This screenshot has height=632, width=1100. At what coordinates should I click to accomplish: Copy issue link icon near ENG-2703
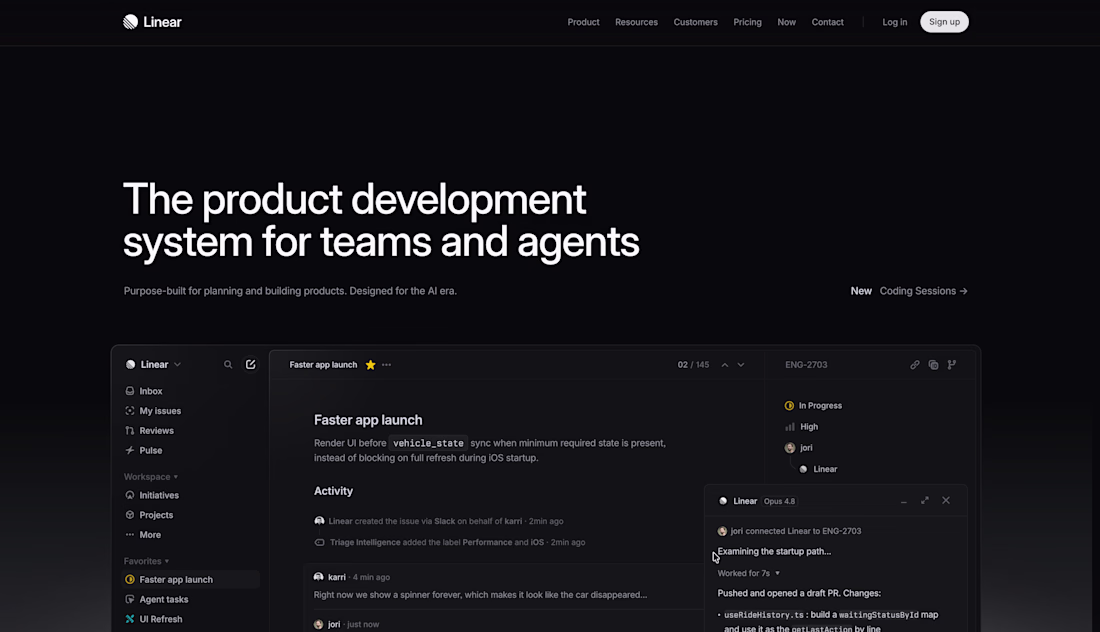(x=915, y=365)
